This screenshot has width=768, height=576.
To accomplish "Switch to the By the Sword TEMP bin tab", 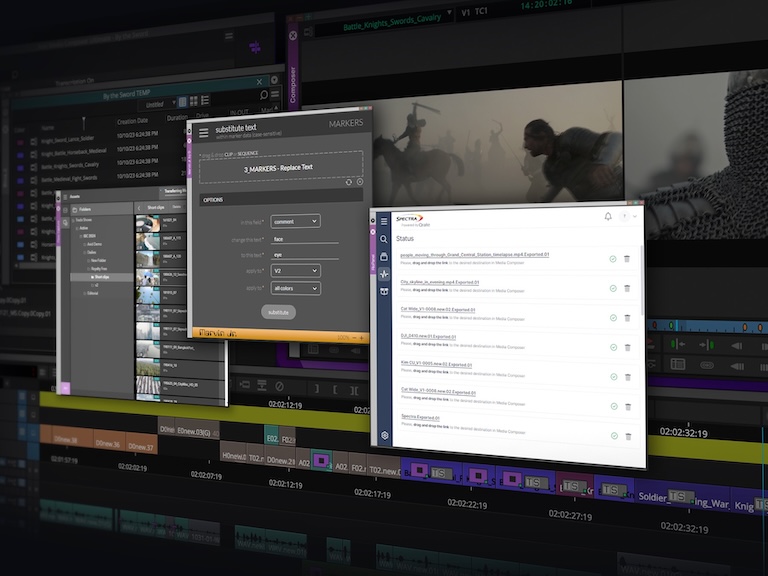I will 127,94.
